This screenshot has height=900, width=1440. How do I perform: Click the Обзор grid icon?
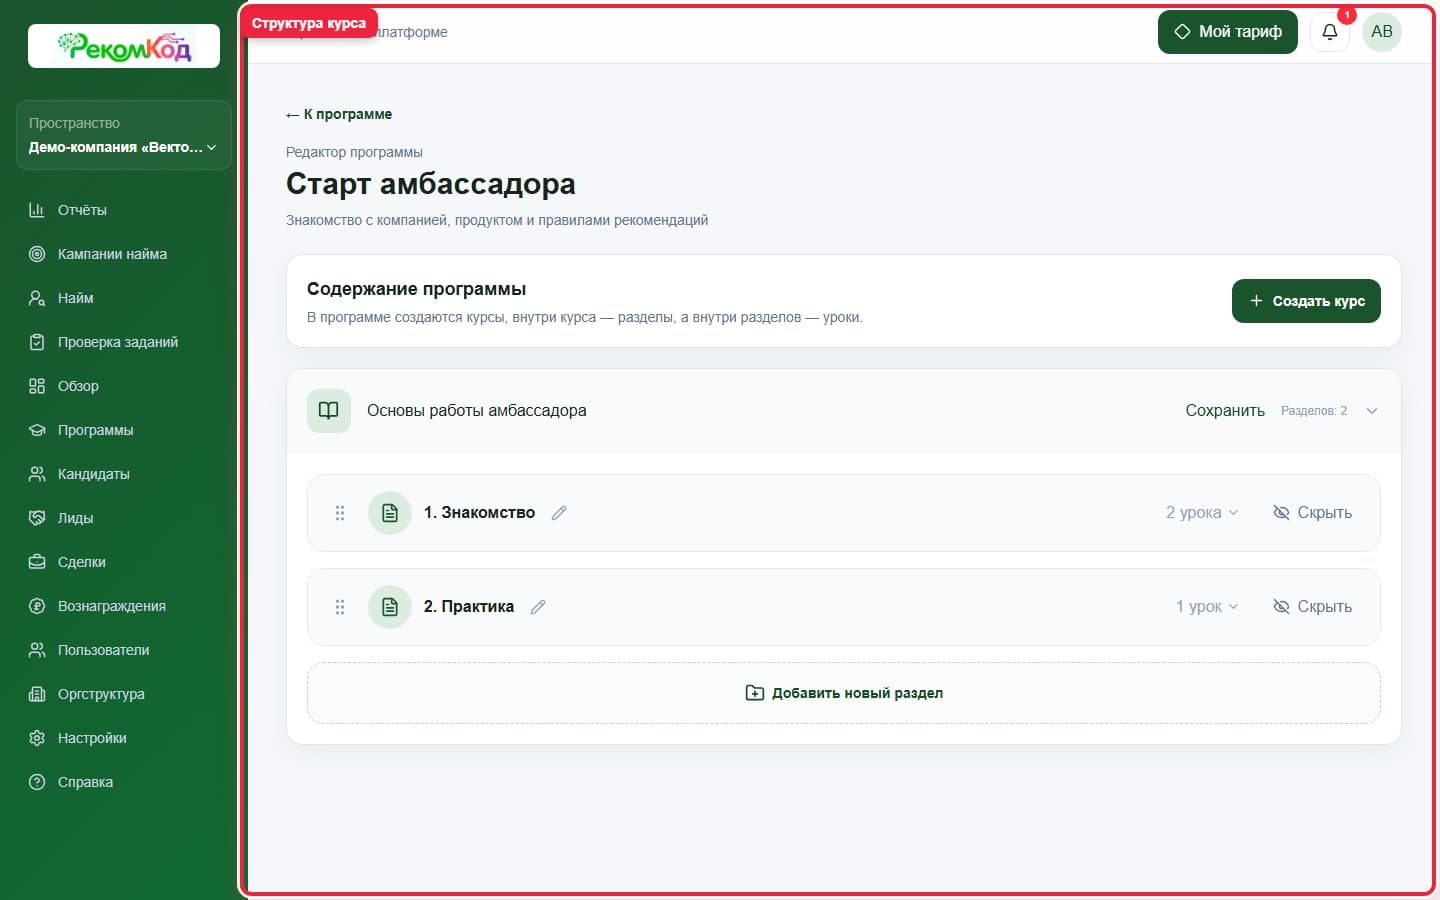[37, 386]
